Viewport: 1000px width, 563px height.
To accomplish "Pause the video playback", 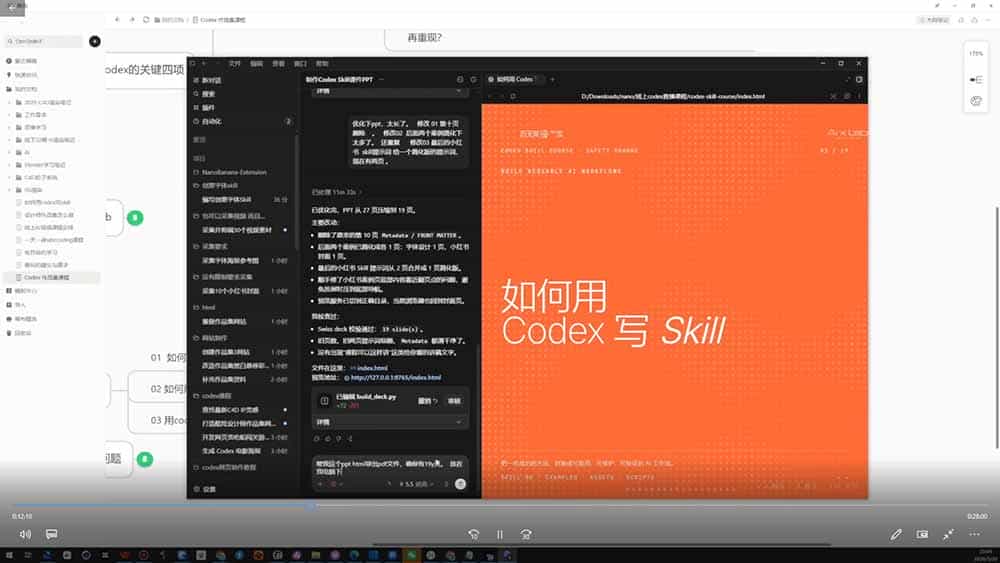I will click(499, 534).
